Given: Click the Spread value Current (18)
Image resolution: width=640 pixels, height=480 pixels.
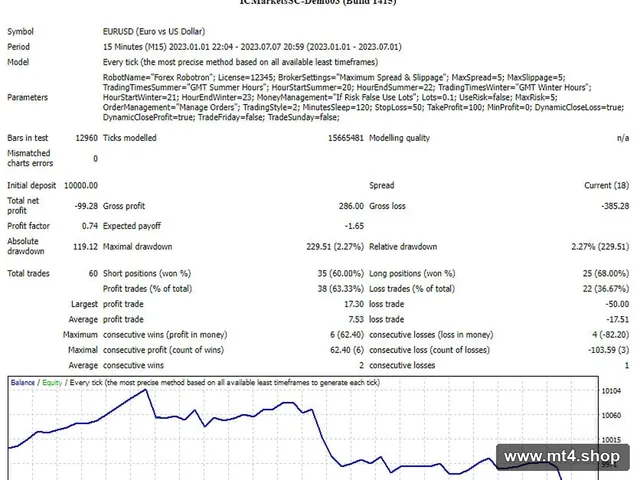Looking at the screenshot, I should click(607, 185).
